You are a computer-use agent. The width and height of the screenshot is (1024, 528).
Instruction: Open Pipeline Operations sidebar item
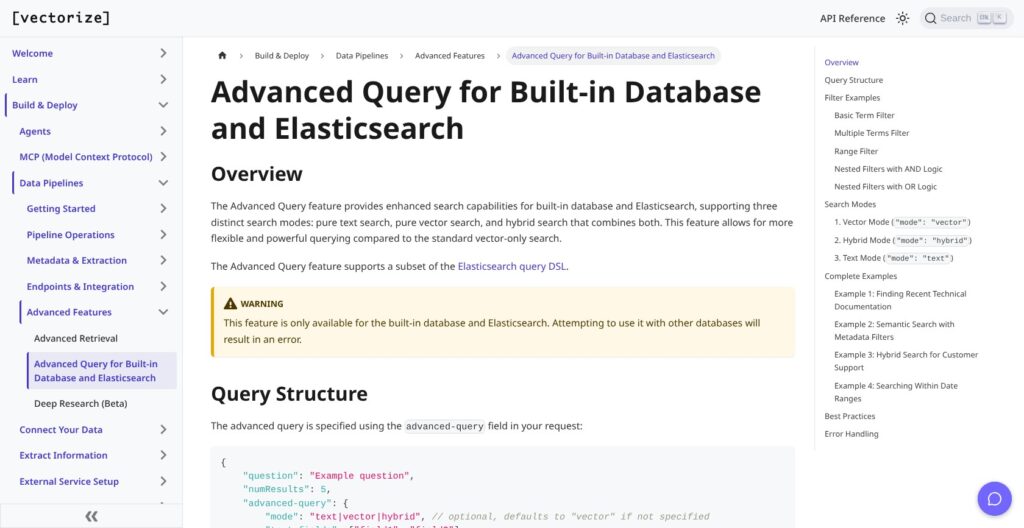71,235
